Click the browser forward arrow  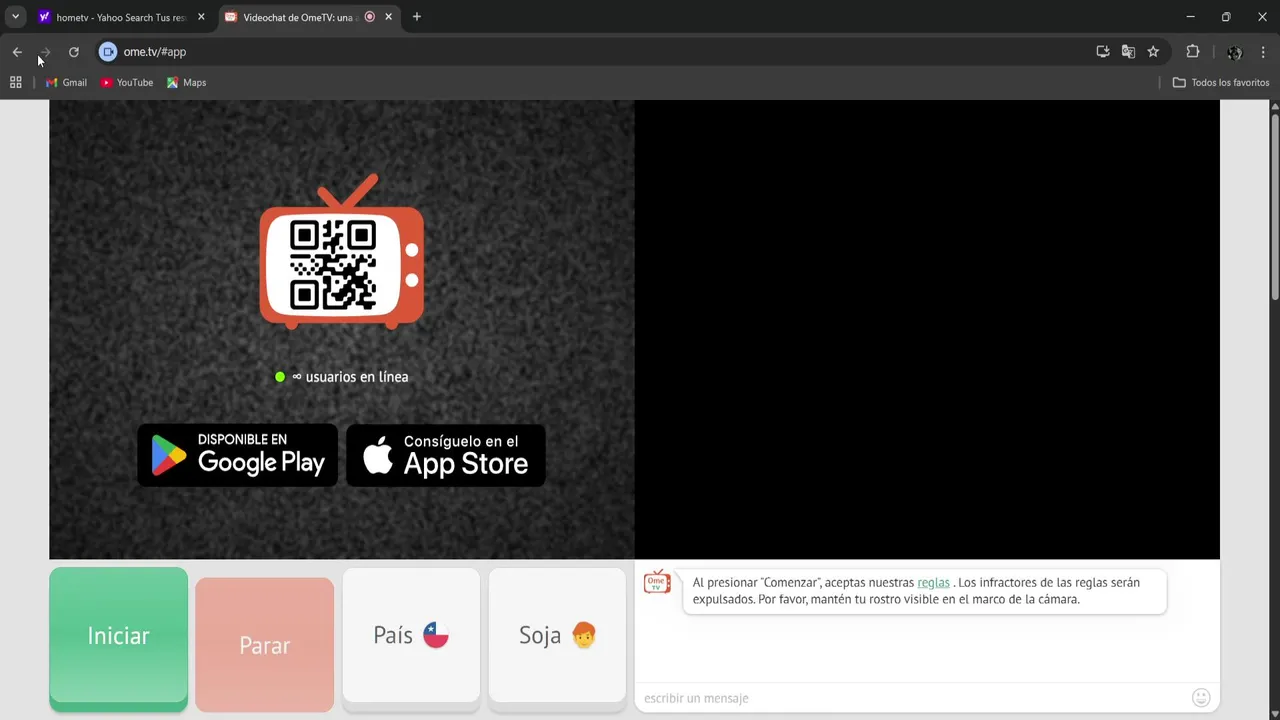coord(45,52)
